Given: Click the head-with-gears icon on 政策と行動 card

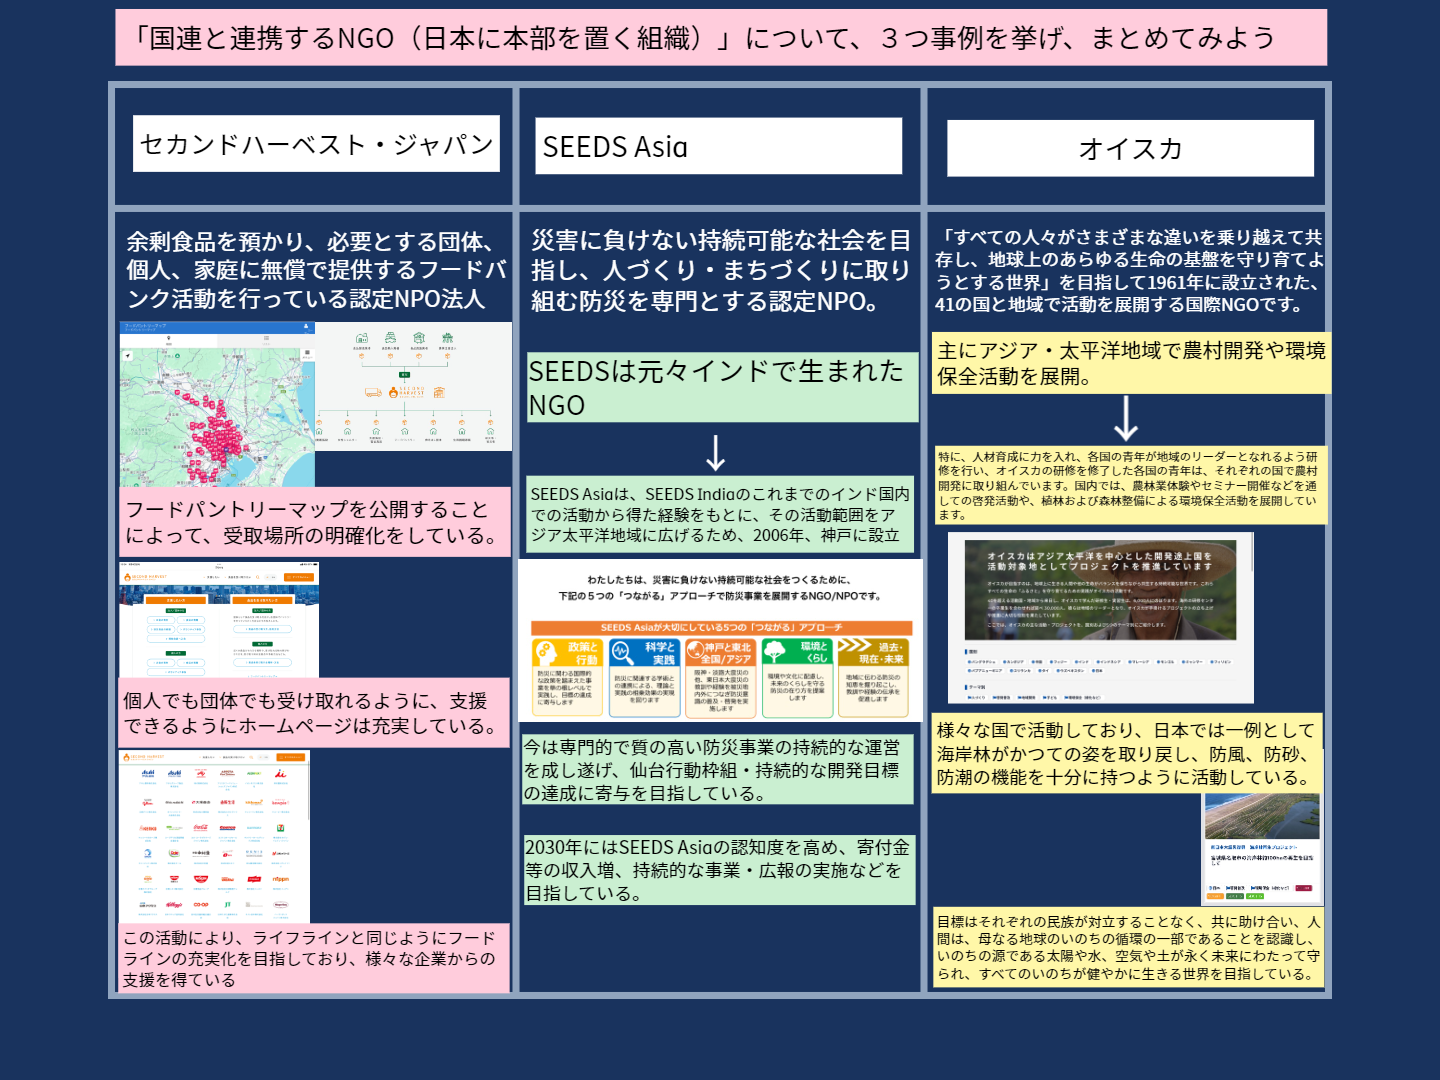Looking at the screenshot, I should pyautogui.click(x=546, y=653).
